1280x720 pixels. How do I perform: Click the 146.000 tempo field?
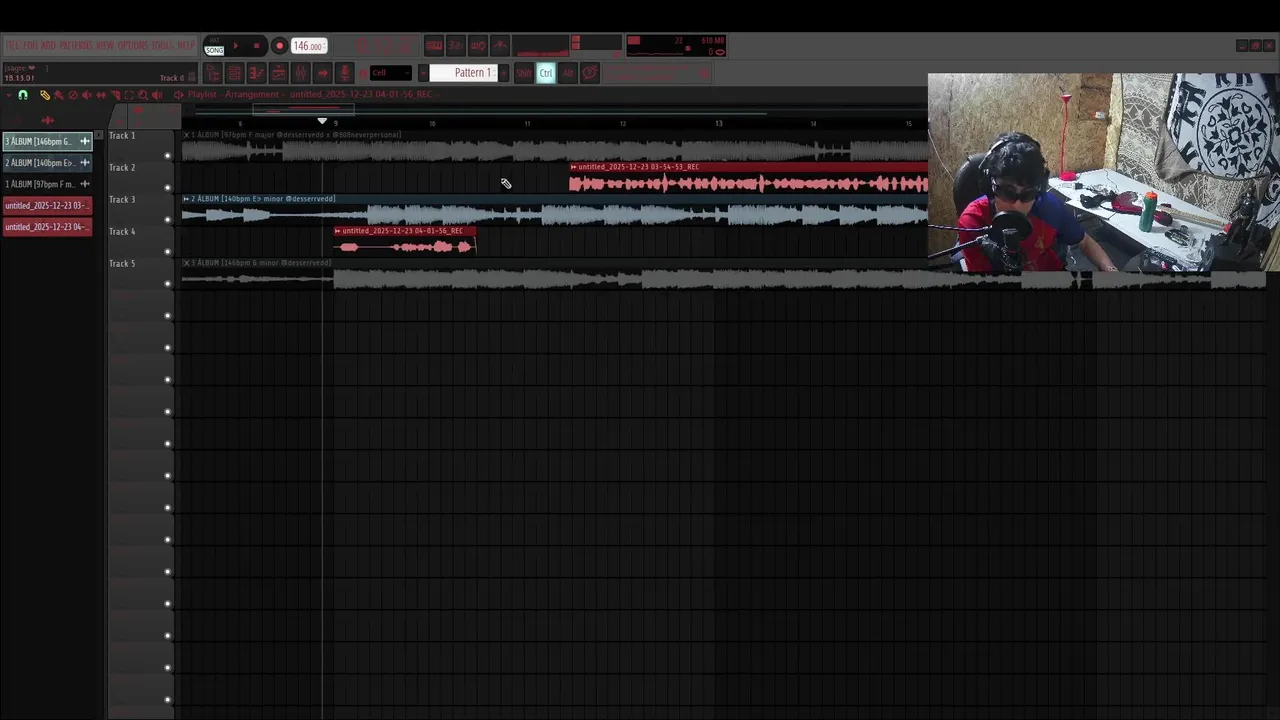309,46
